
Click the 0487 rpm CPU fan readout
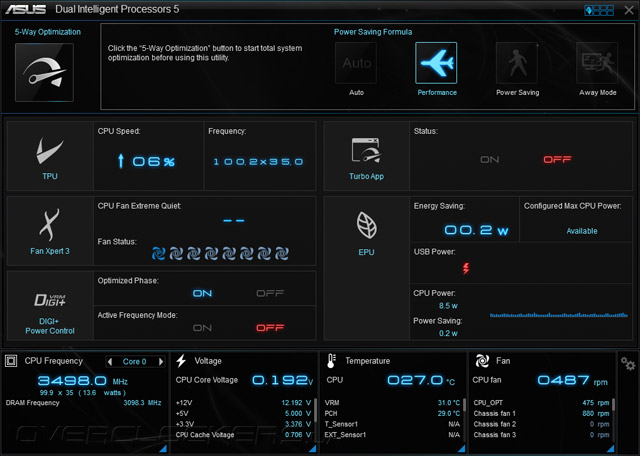(572, 380)
